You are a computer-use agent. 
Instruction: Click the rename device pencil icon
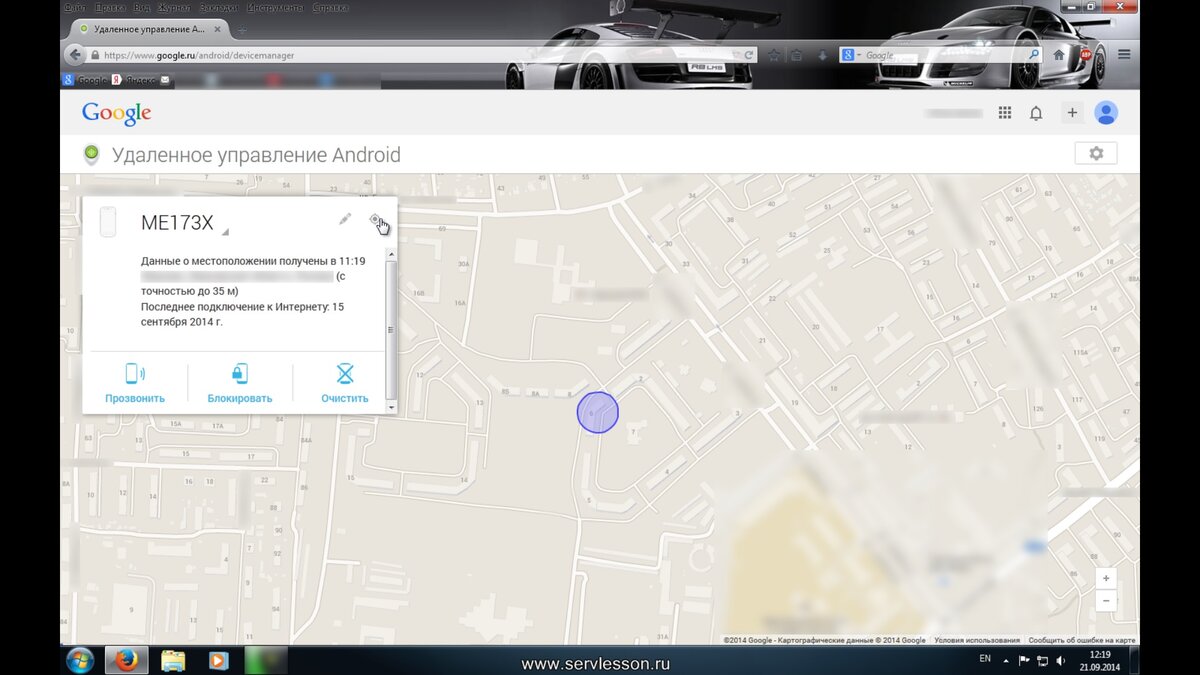(x=345, y=218)
